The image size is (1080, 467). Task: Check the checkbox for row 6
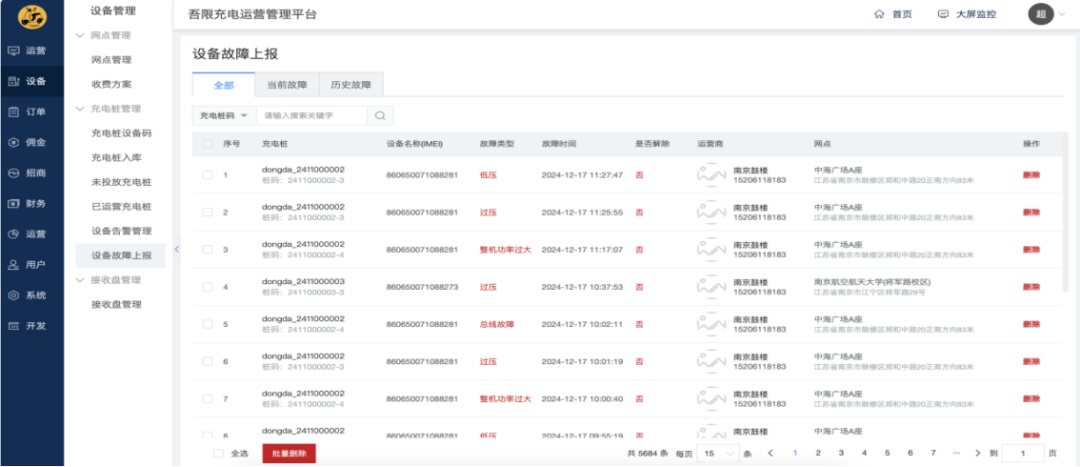207,361
